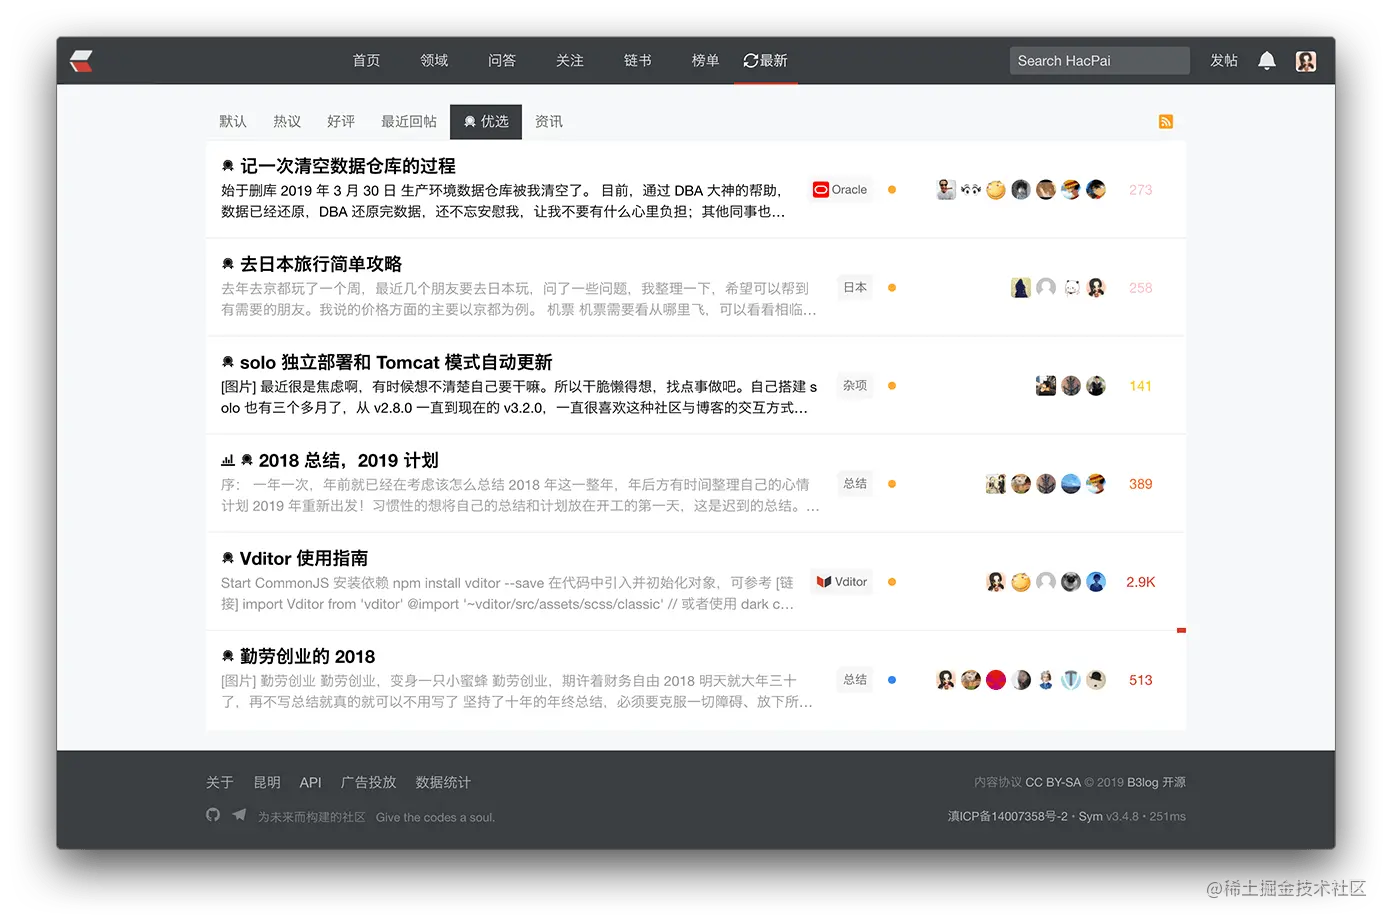The width and height of the screenshot is (1391, 923).
Task: Click the 为未来而构建的社区 footer slogan
Action: click(312, 817)
